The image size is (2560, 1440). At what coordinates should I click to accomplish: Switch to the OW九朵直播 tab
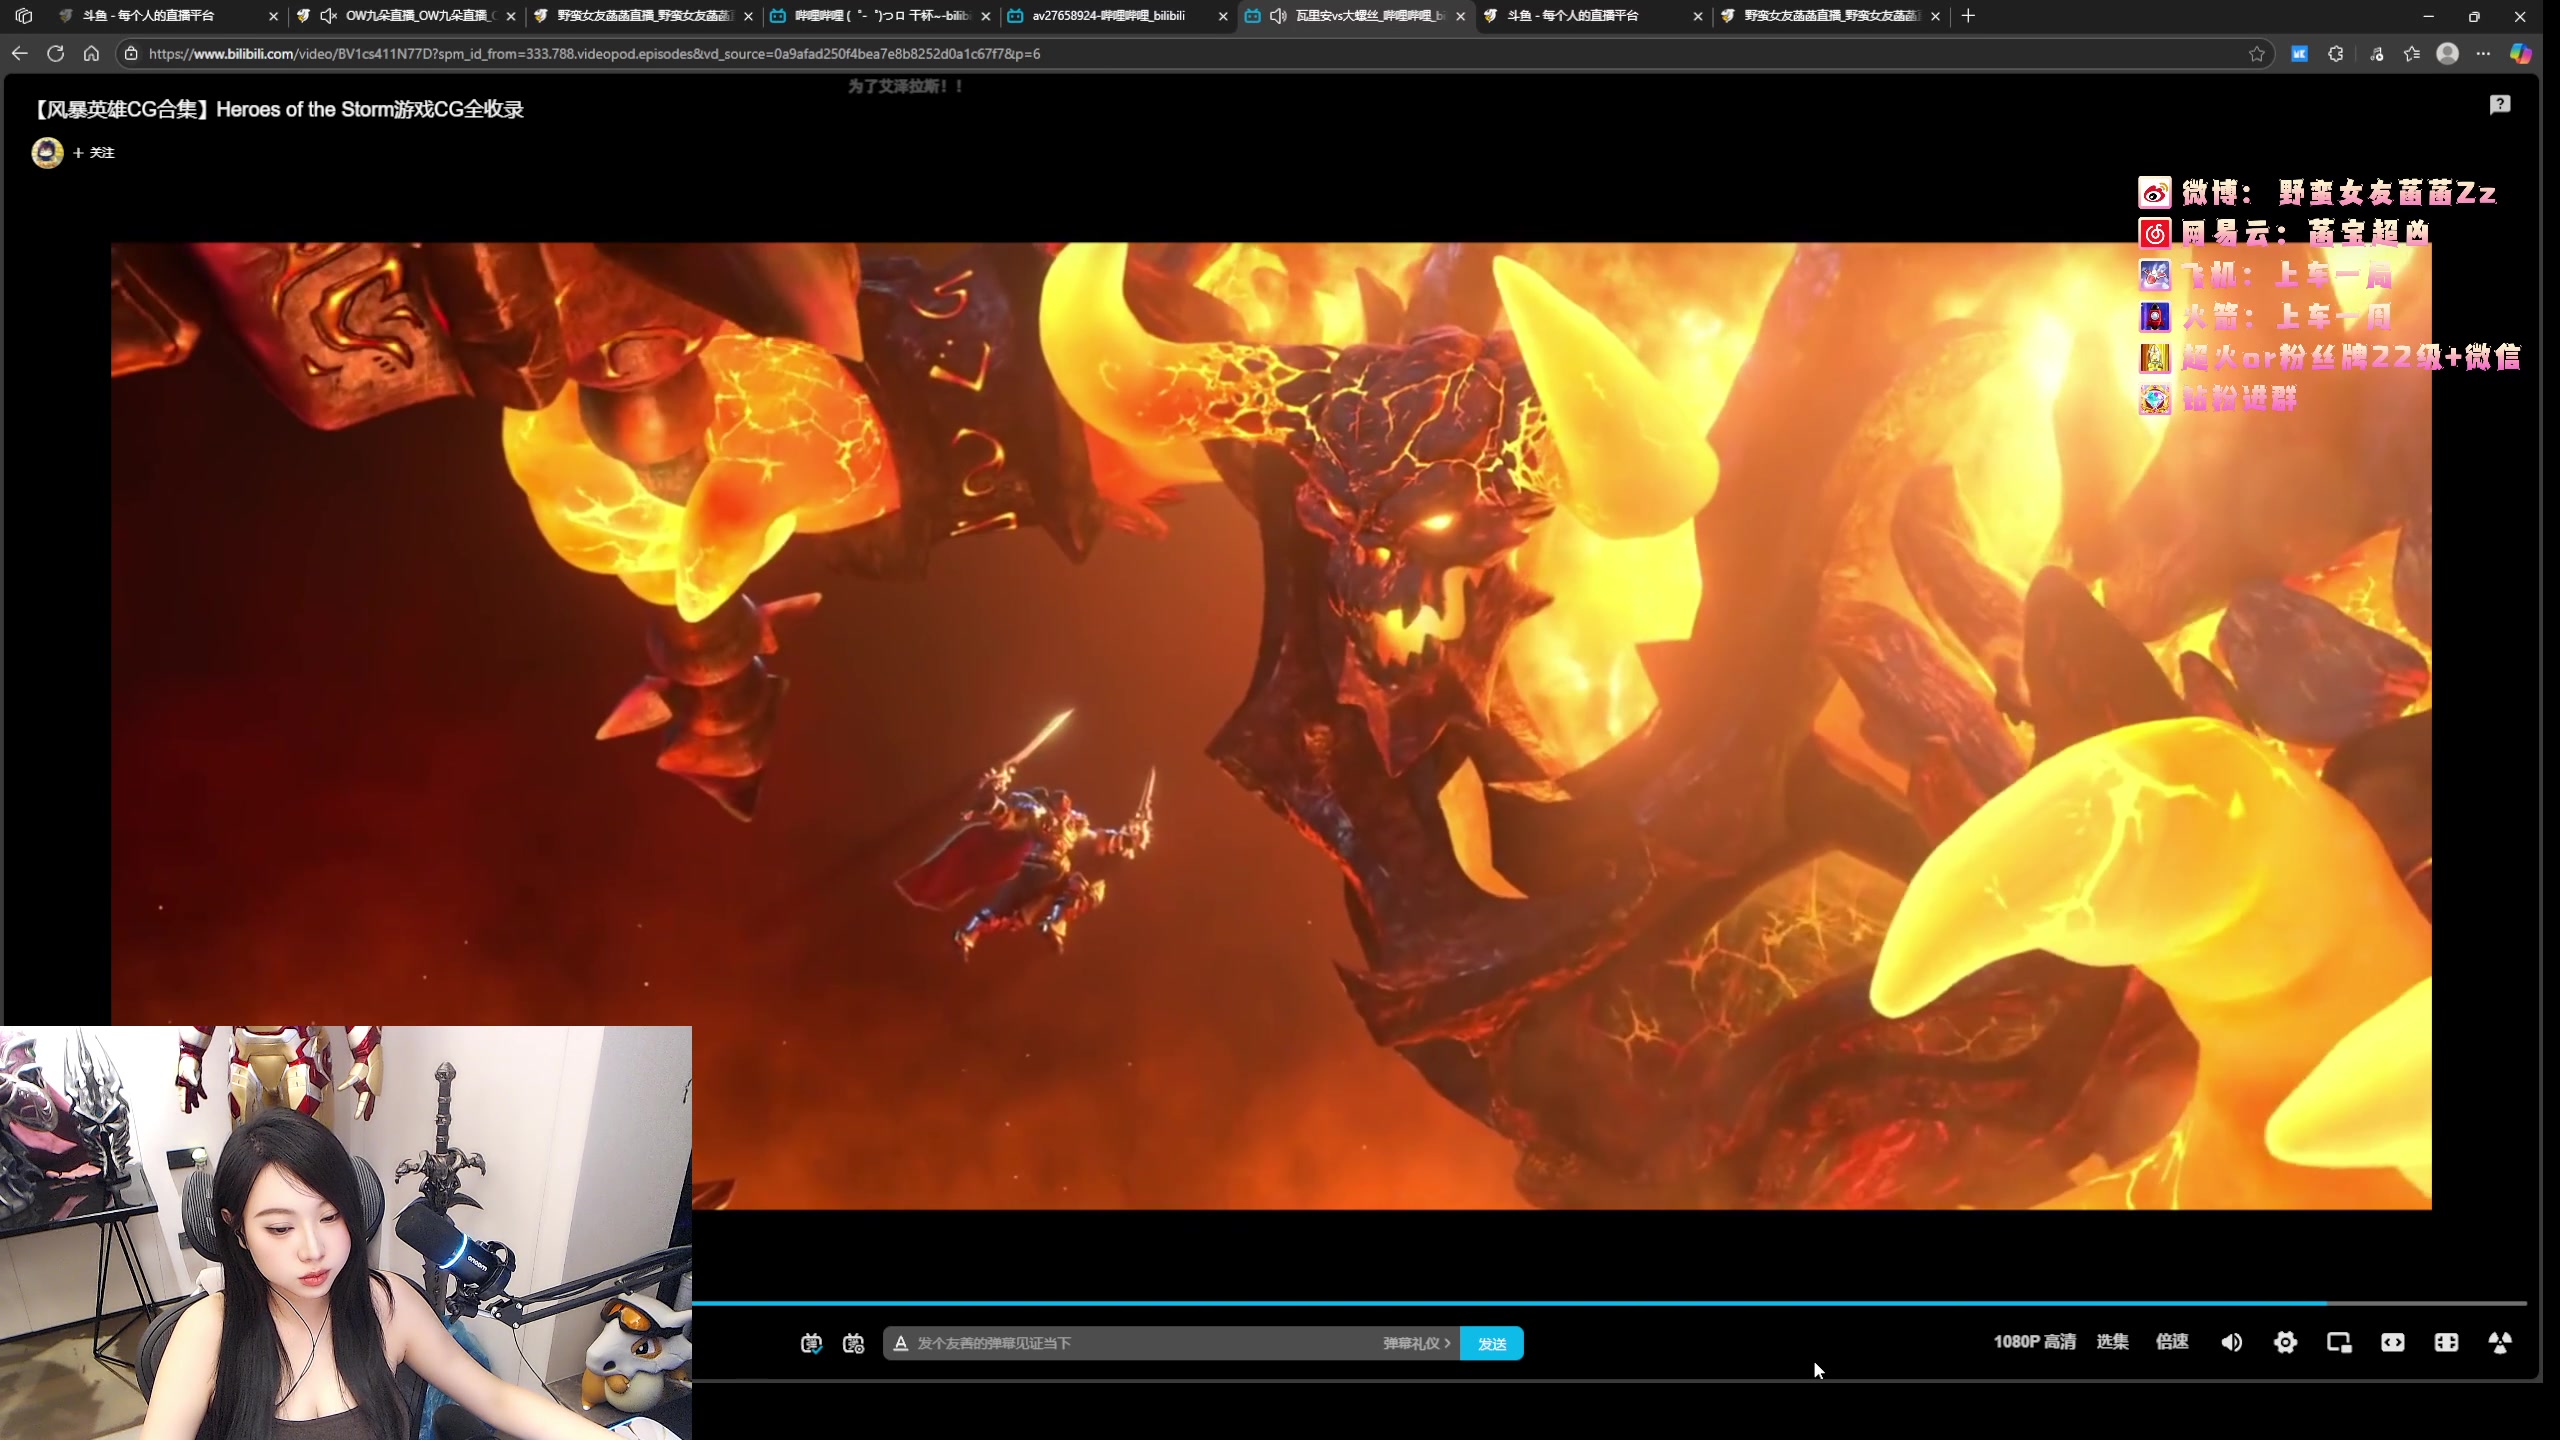pos(405,16)
